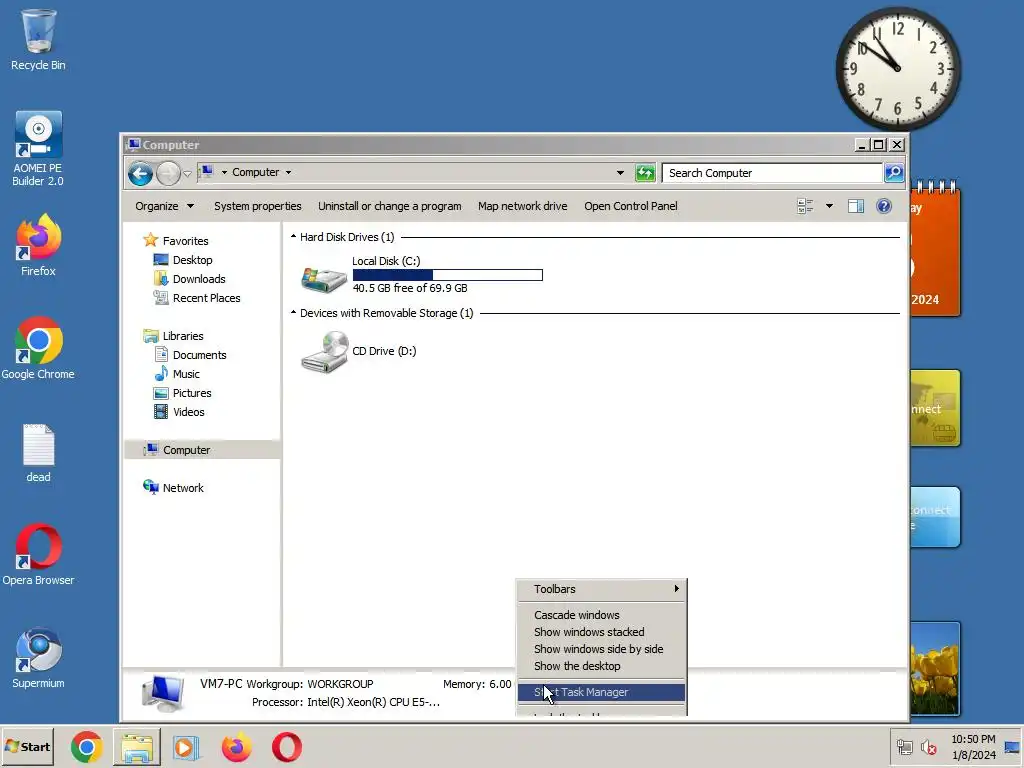This screenshot has width=1024, height=768.
Task: Click the show desktop tray icon
Action: 1012,747
